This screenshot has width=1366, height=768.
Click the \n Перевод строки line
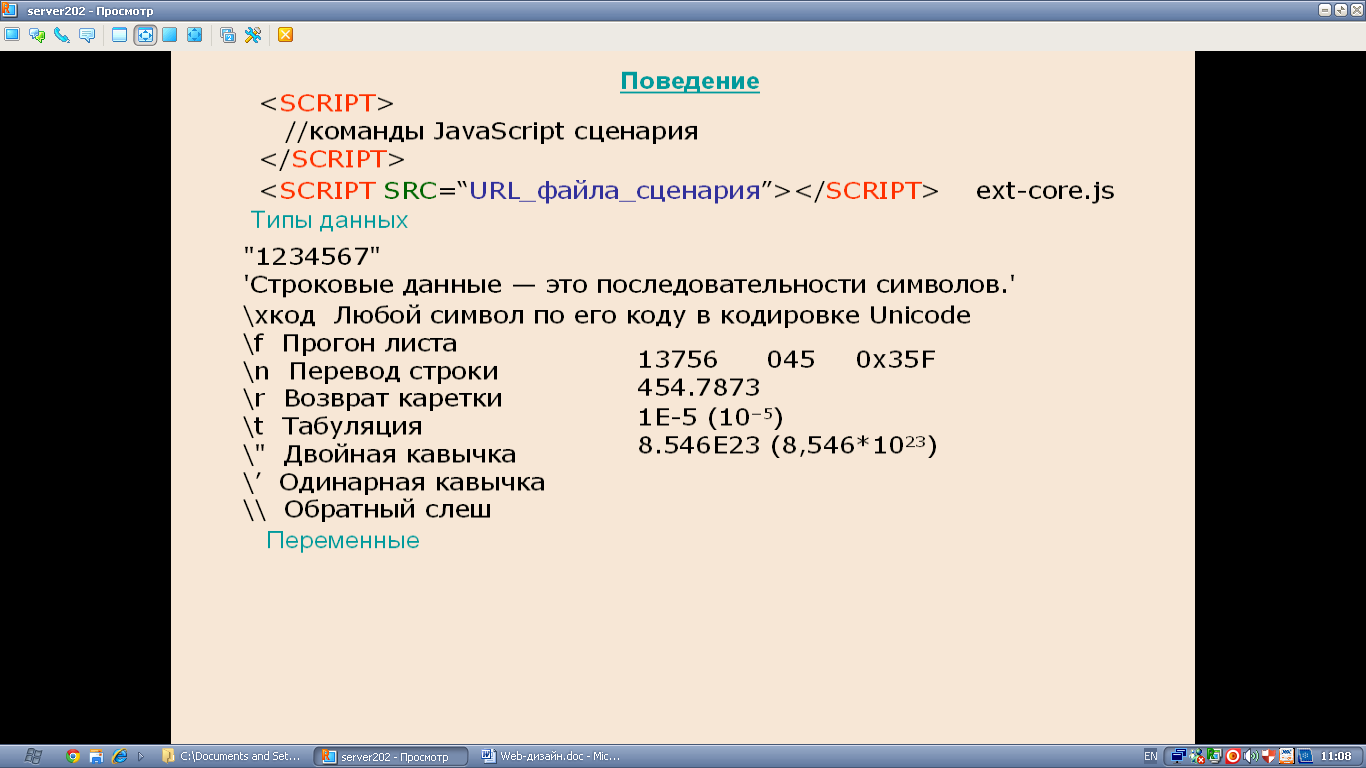click(370, 371)
